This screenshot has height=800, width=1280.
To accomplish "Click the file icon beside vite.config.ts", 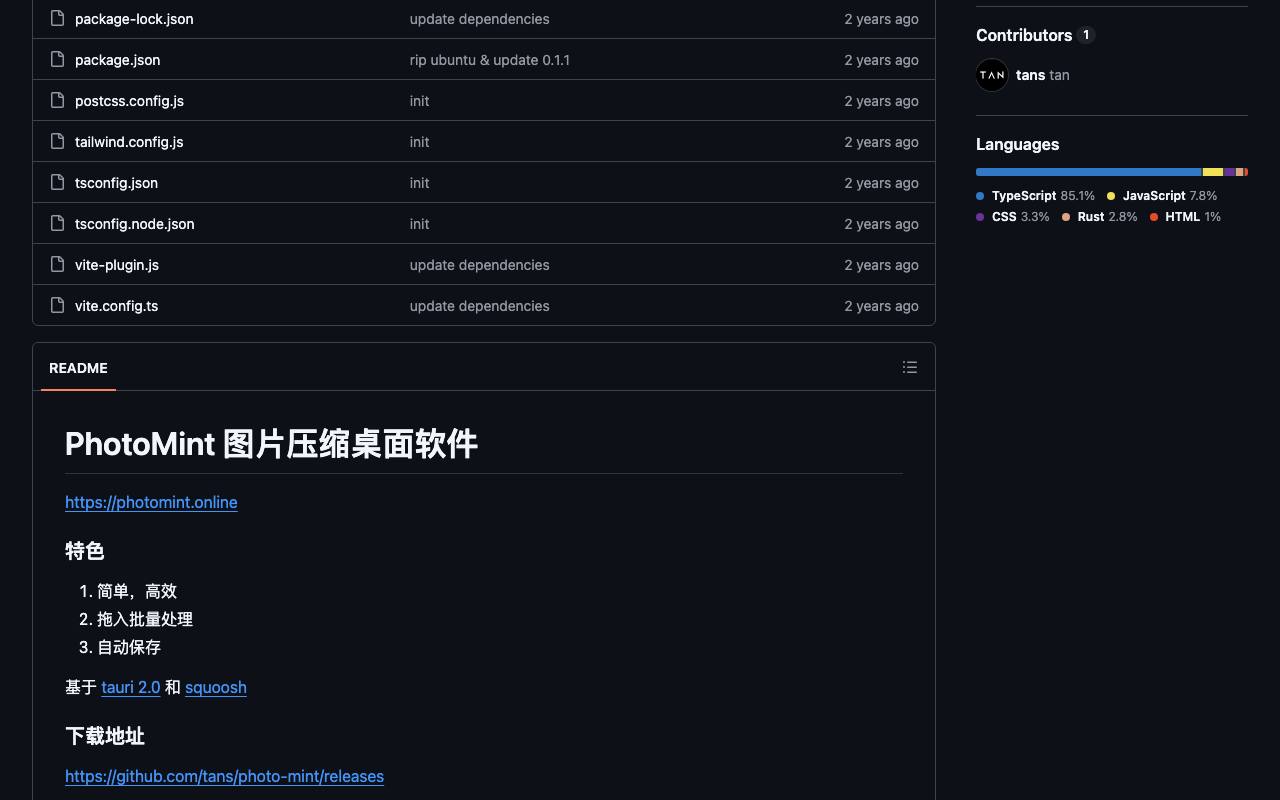I will click(x=57, y=305).
